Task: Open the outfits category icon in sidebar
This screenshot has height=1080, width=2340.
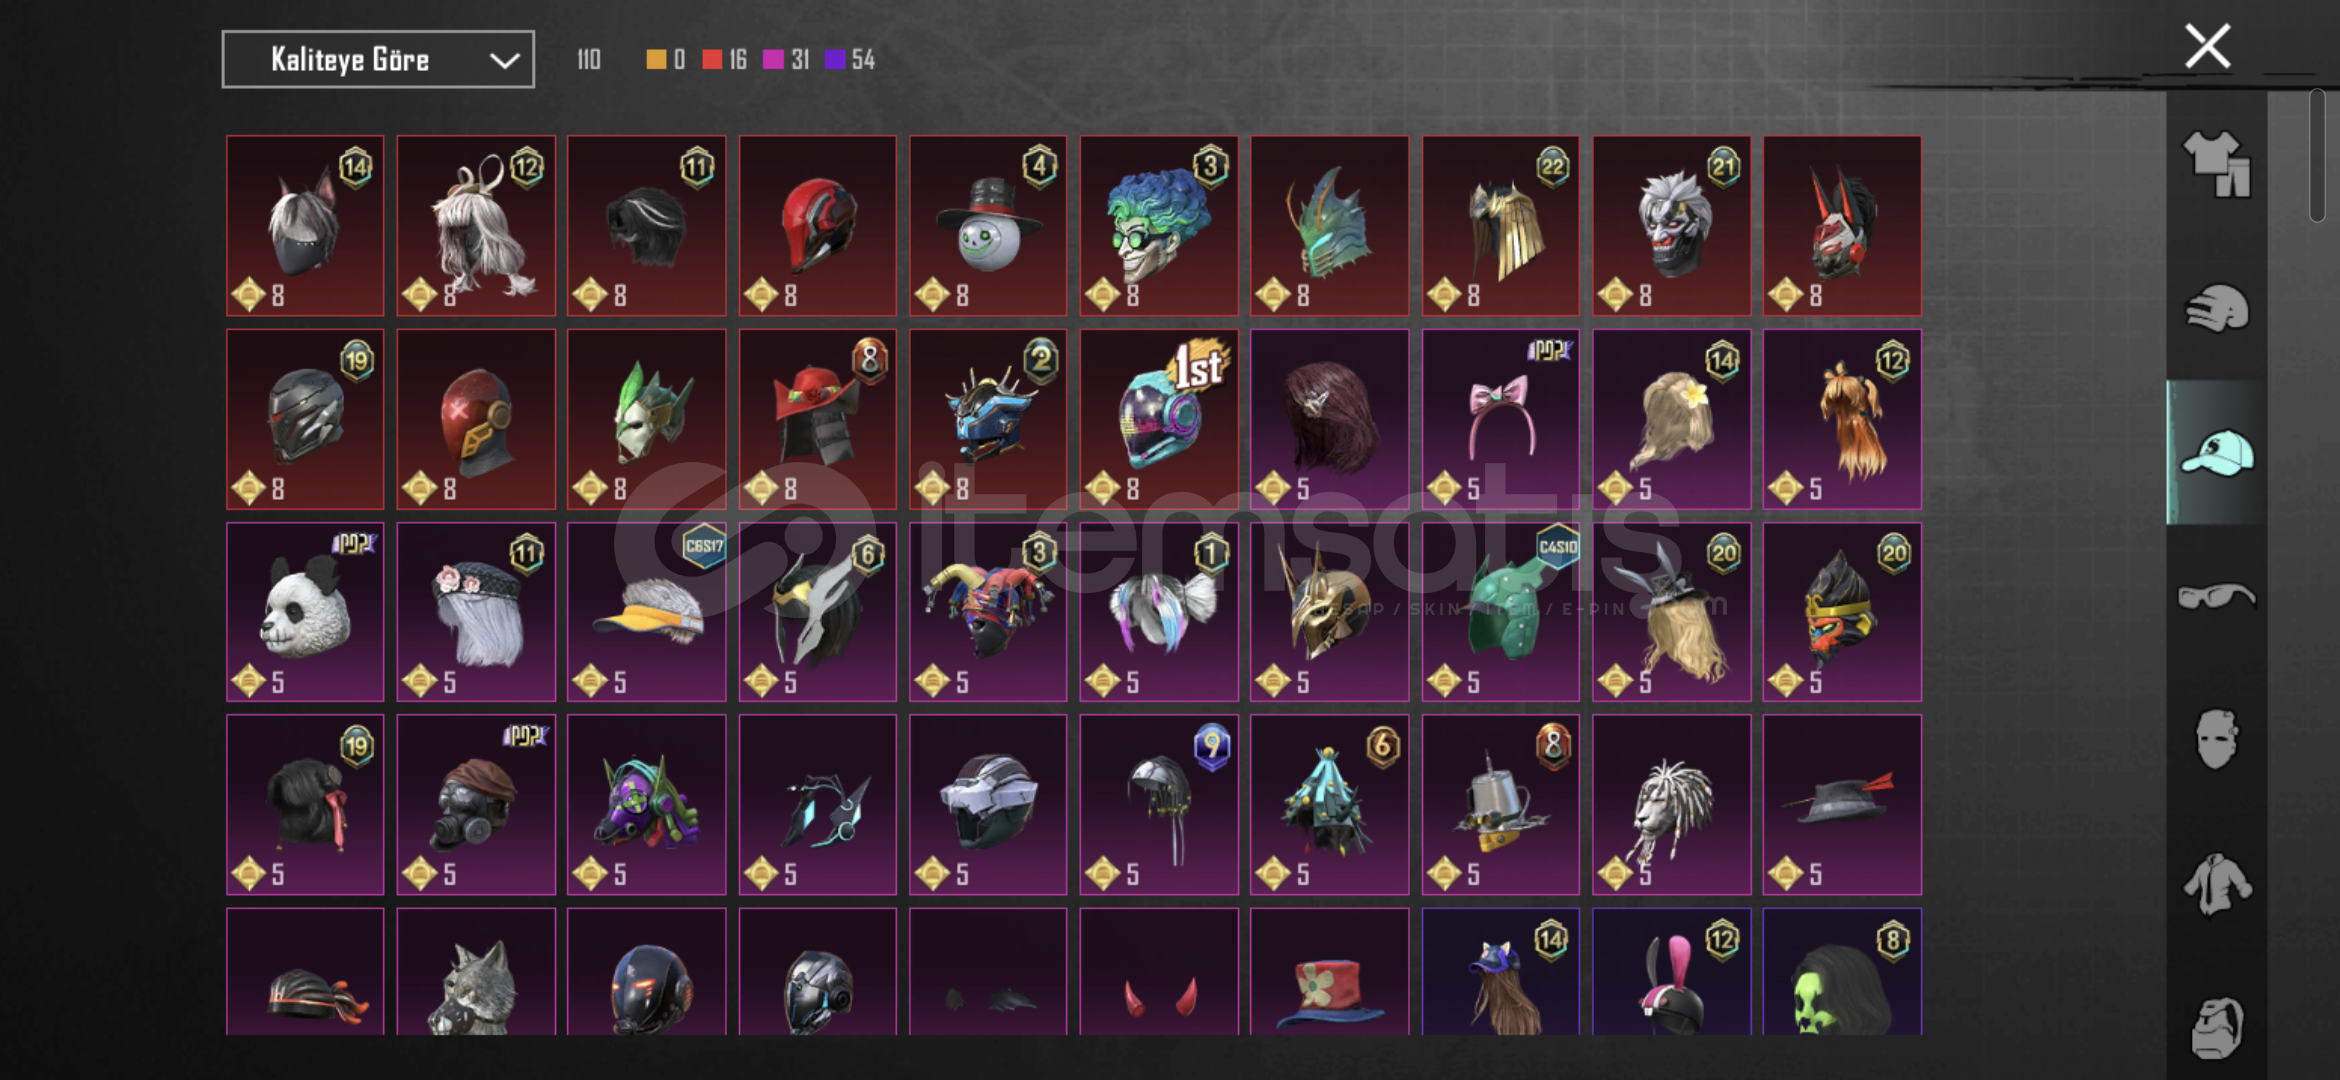Action: coord(2216,164)
